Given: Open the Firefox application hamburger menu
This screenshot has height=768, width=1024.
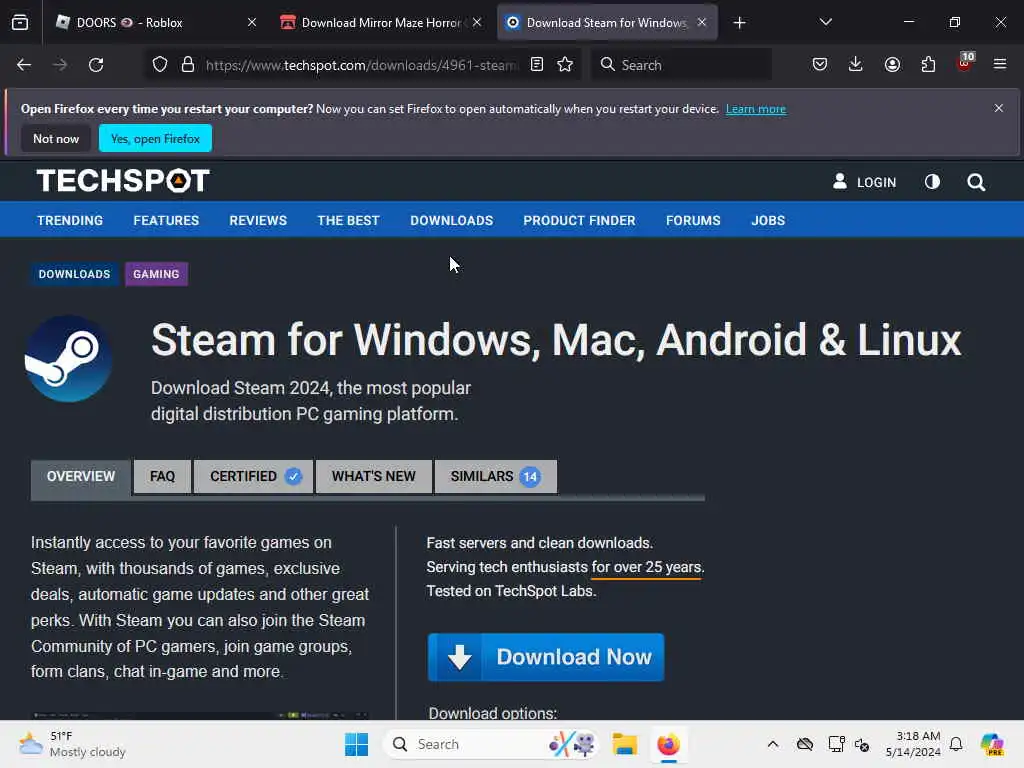Looking at the screenshot, I should click(1000, 65).
